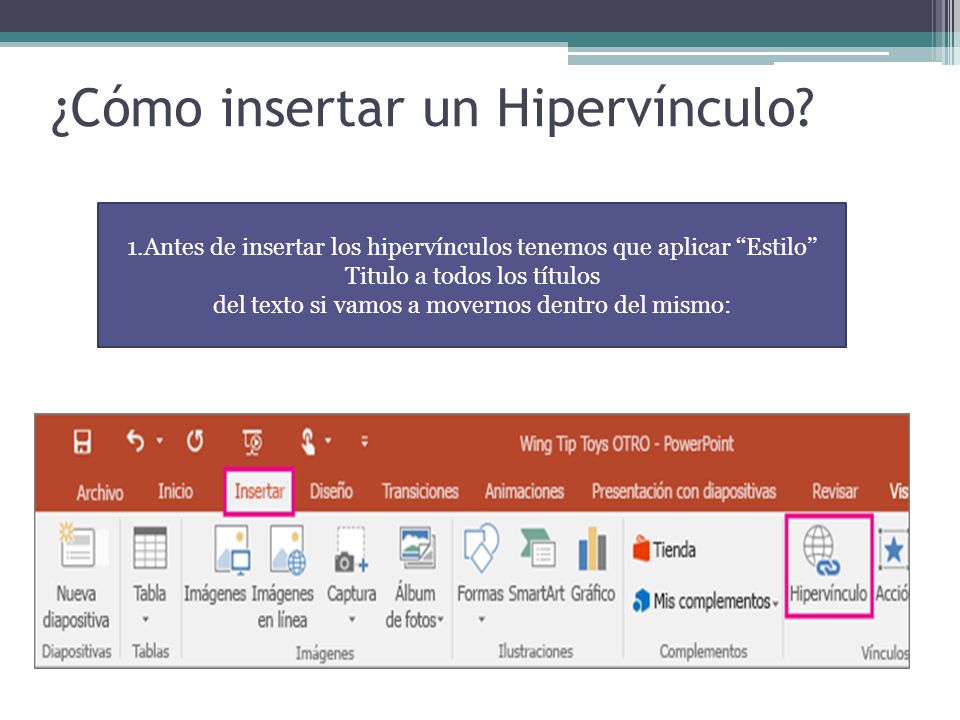Viewport: 960px width, 720px height.
Task: Click the Álbum de fotos icon
Action: pos(418,547)
